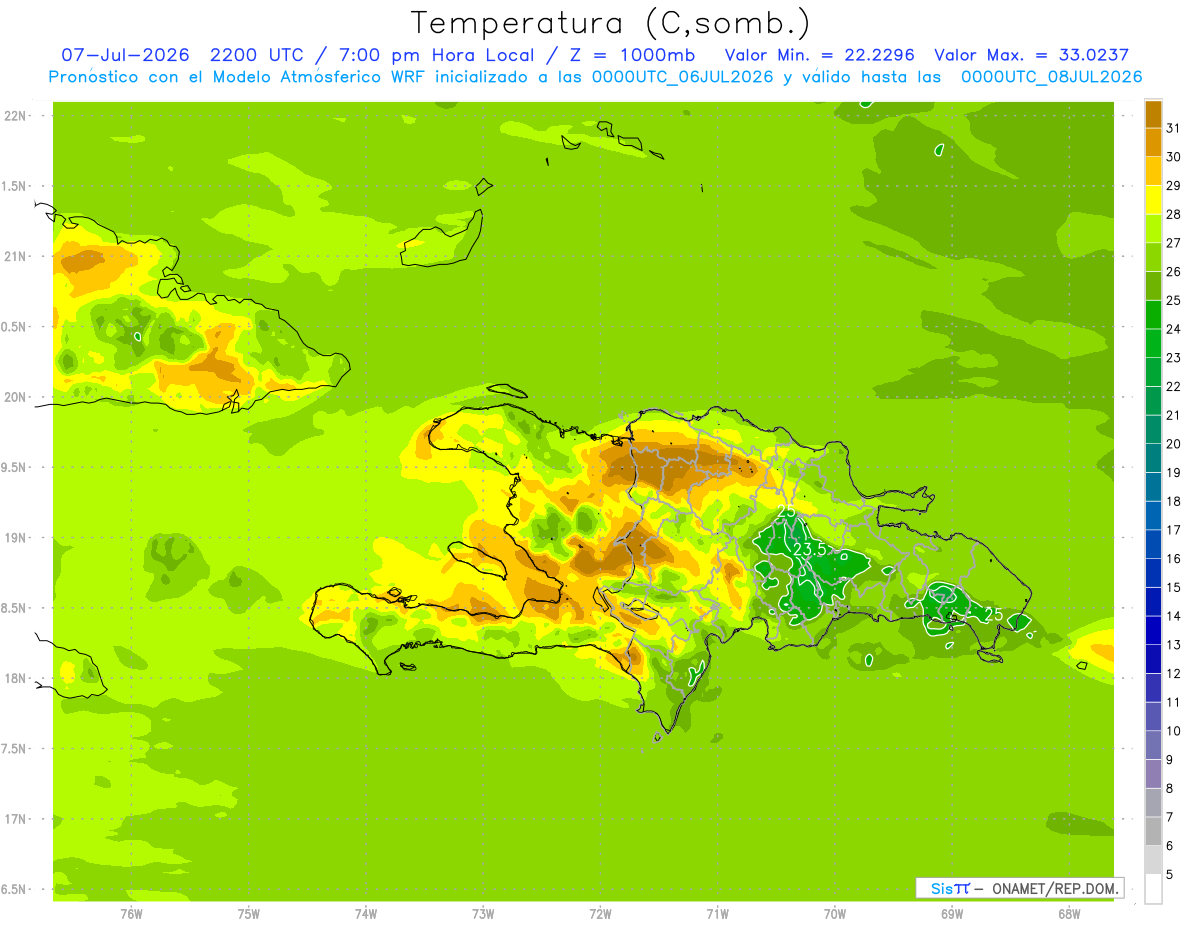
Task: Click the '31' value on the color legend
Action: [1173, 128]
